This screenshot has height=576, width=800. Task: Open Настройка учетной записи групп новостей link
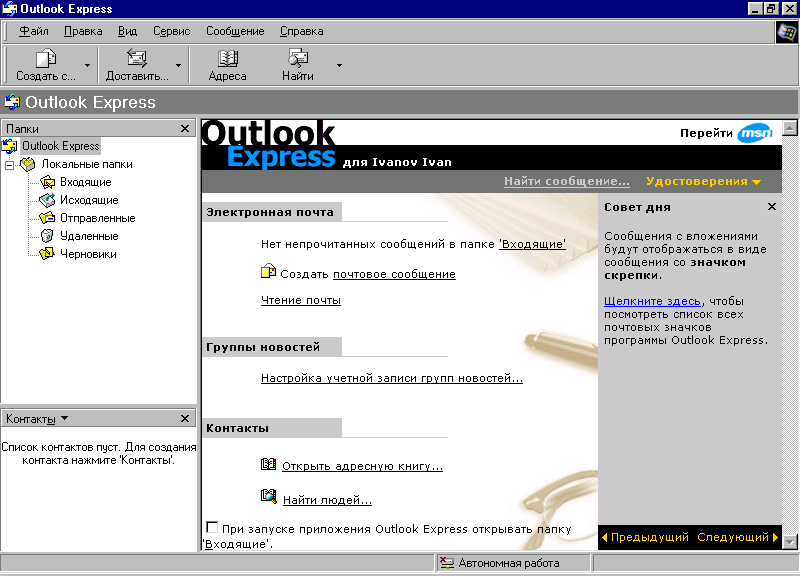point(392,378)
